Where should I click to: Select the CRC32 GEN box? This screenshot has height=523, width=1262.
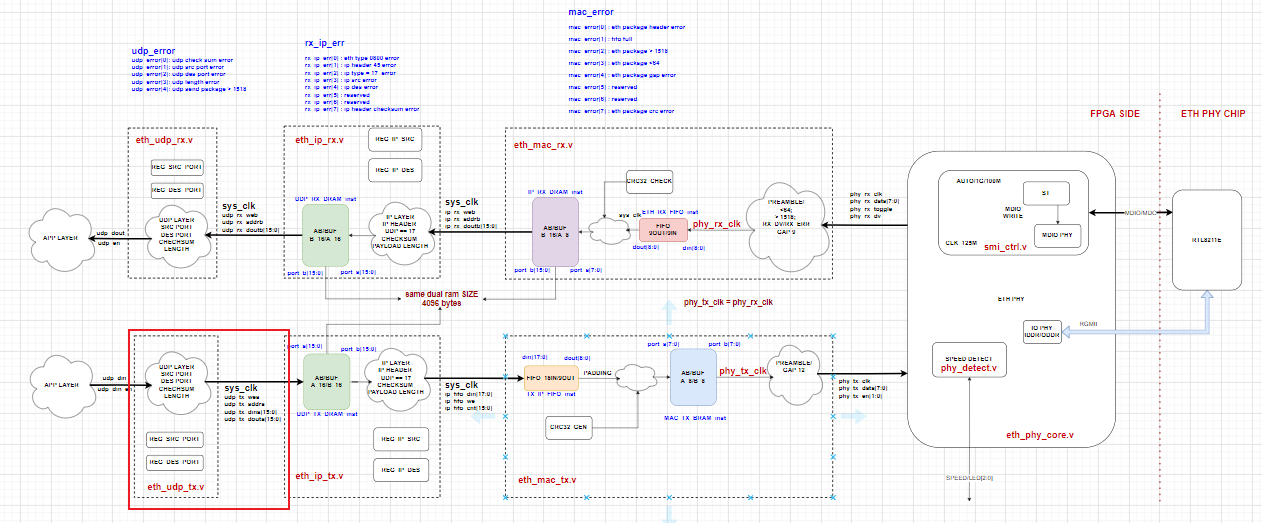click(570, 429)
